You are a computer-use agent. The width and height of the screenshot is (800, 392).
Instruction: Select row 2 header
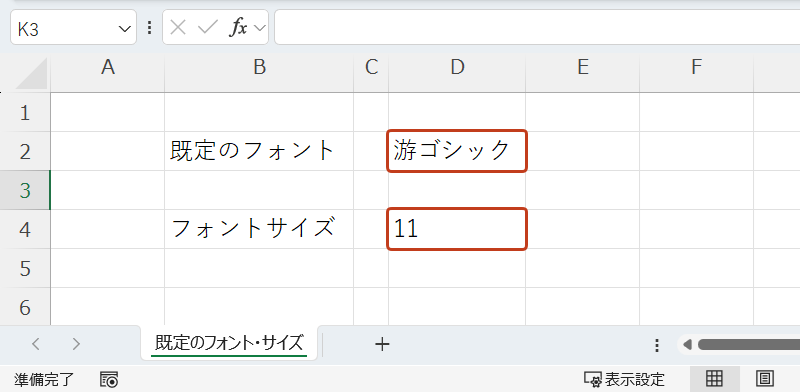click(25, 151)
